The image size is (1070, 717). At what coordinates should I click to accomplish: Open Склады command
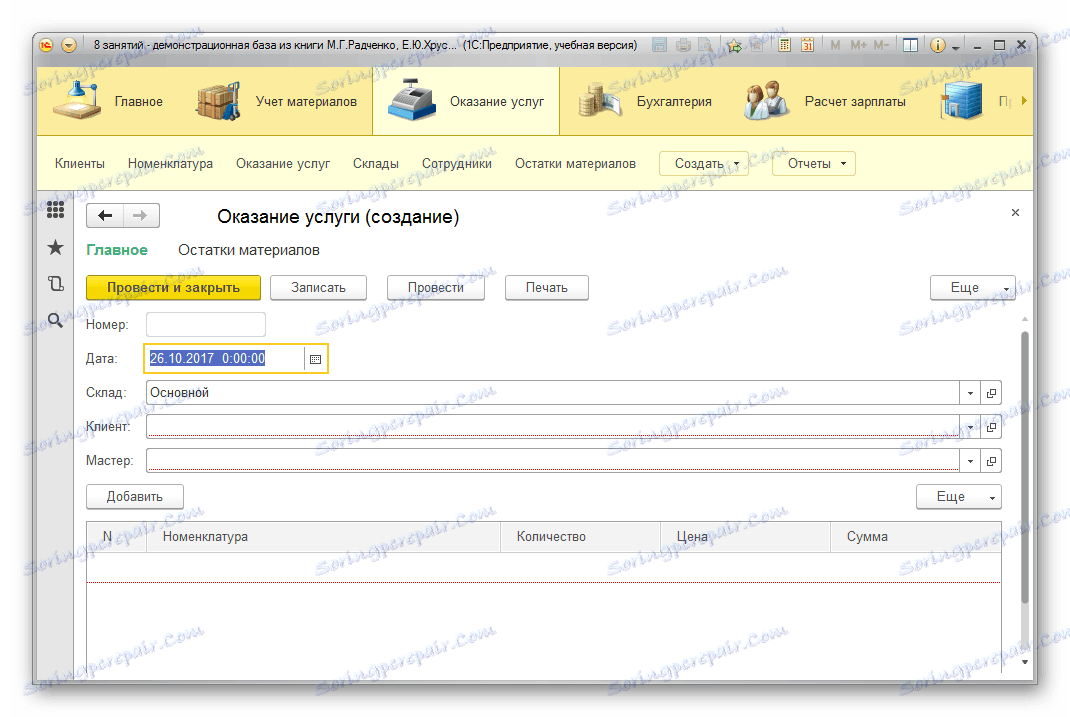point(375,164)
